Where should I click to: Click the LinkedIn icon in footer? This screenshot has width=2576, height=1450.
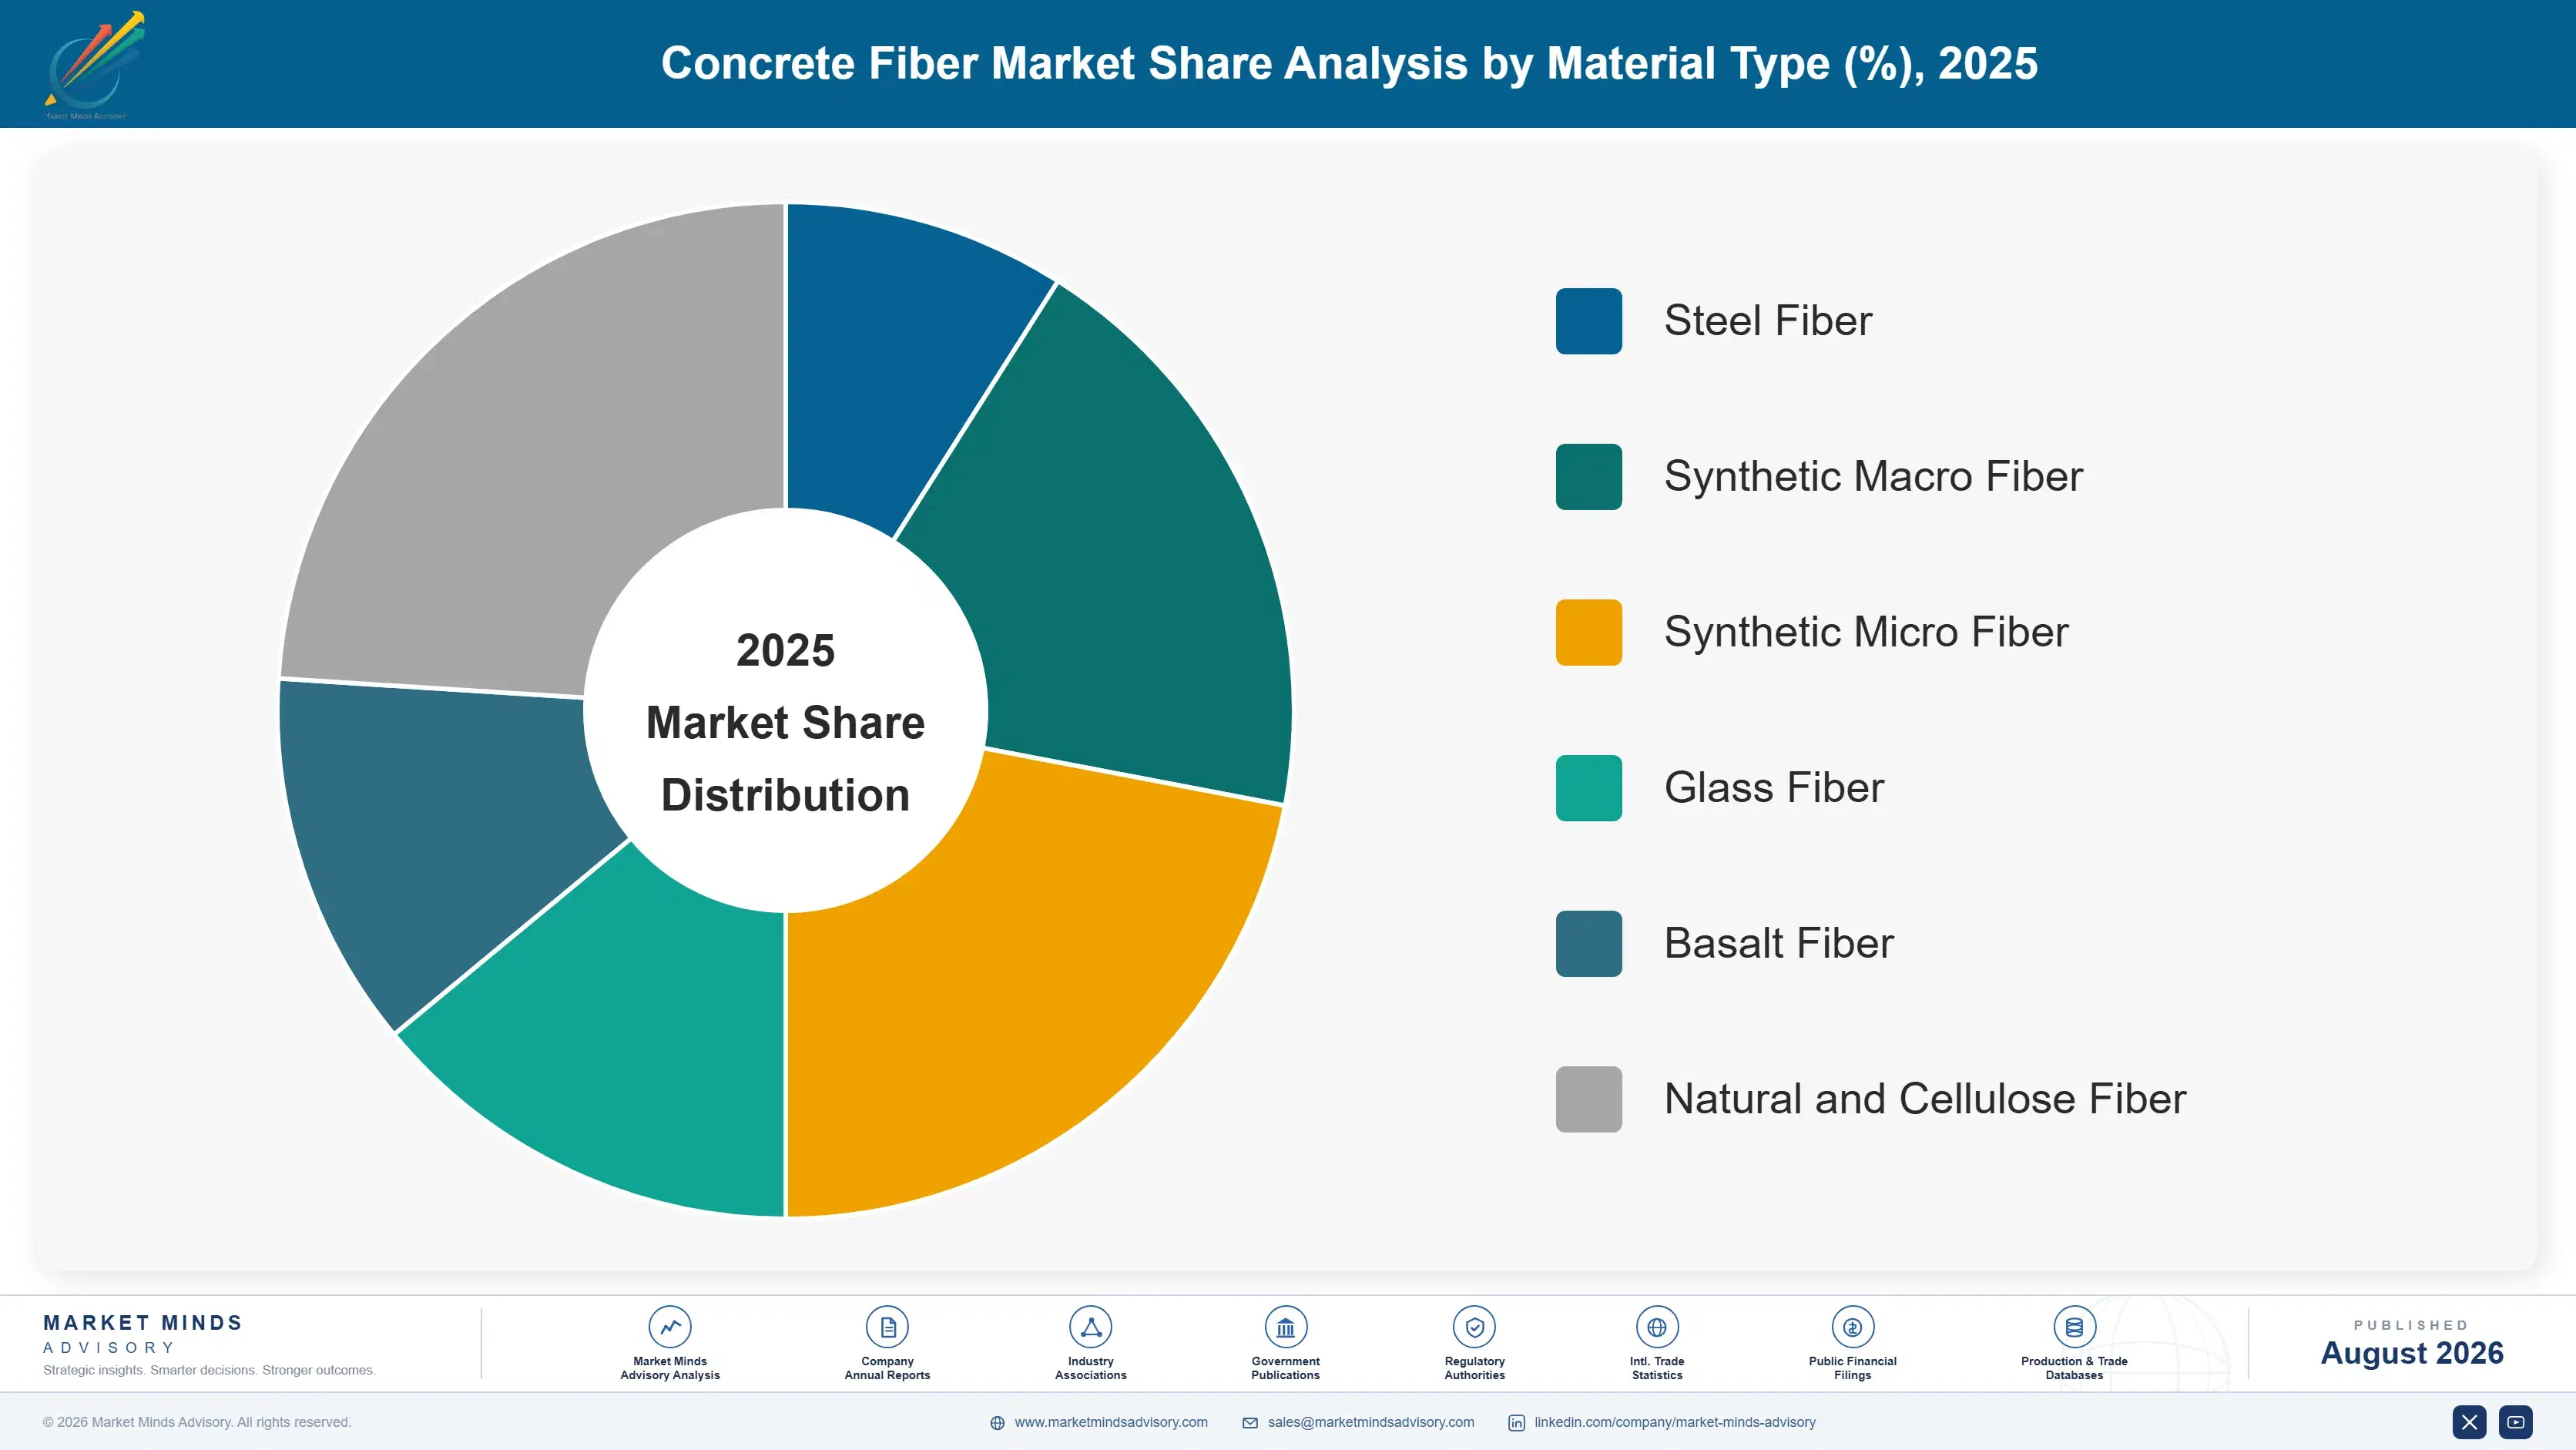tap(1516, 1423)
